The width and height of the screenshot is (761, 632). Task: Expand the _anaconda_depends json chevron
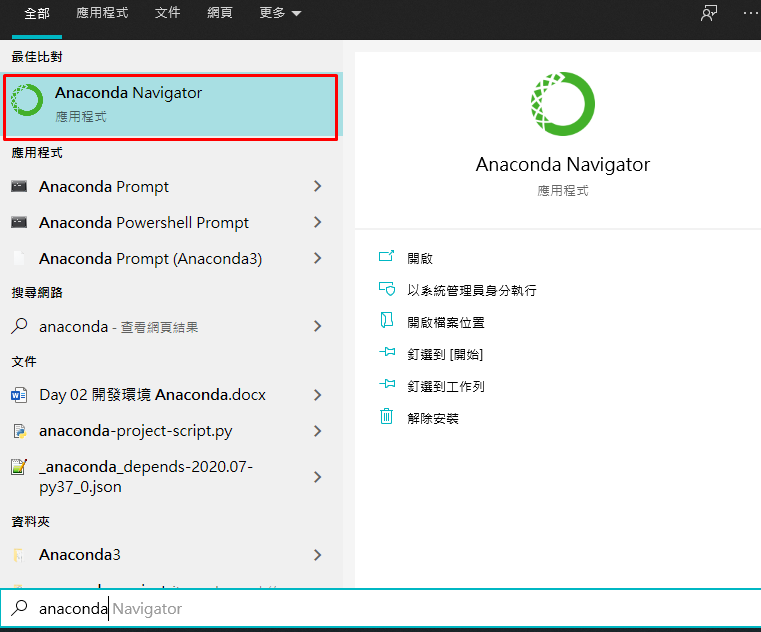tap(317, 477)
